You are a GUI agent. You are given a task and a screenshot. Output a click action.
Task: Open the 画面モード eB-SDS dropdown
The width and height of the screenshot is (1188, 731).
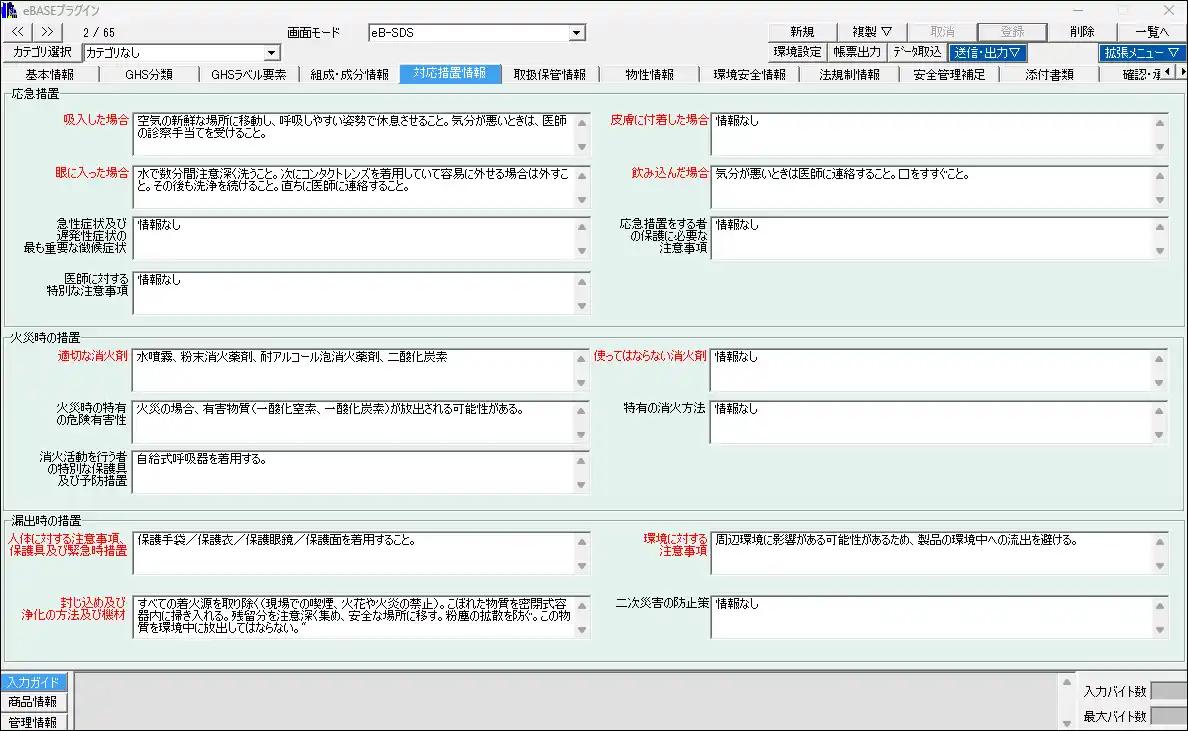pos(576,33)
